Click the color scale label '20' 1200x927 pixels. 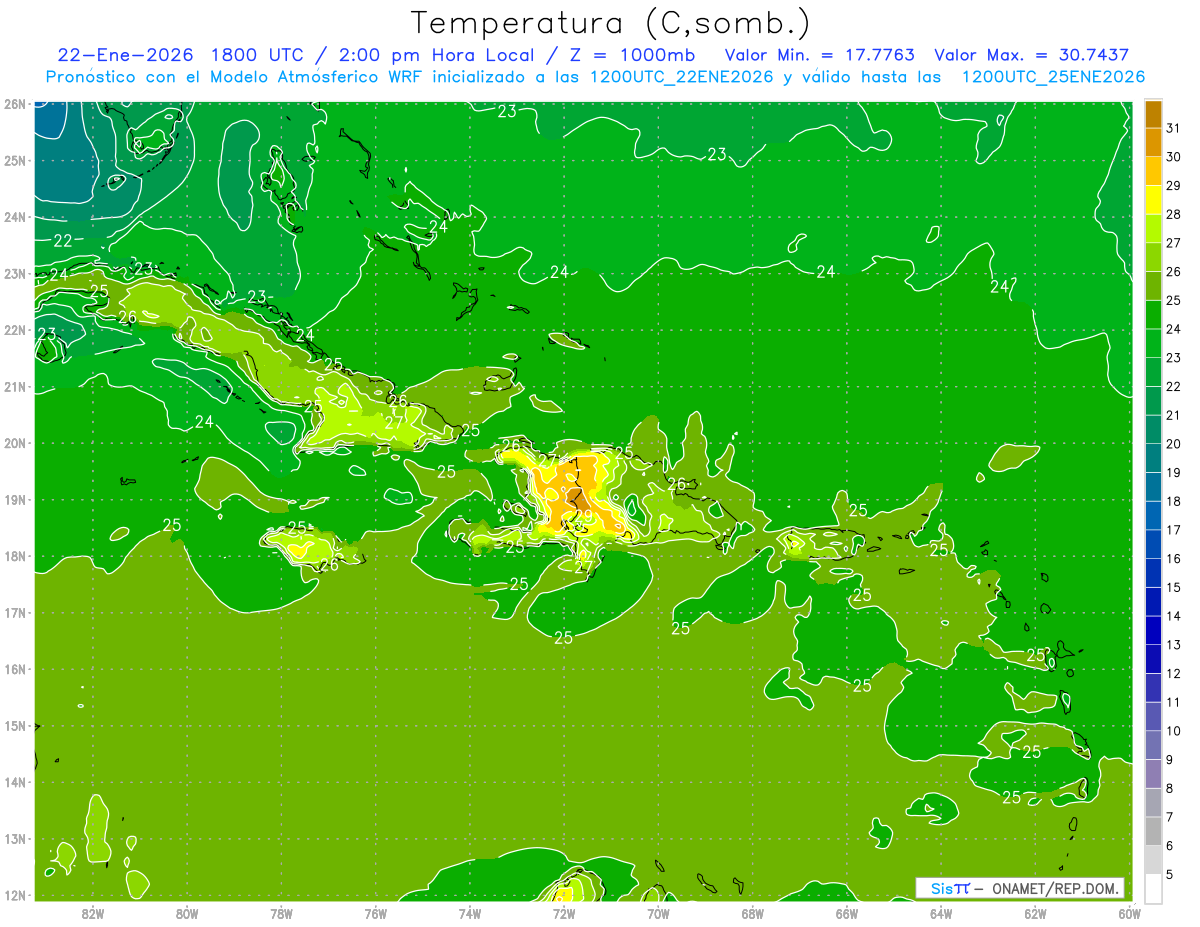[1174, 444]
